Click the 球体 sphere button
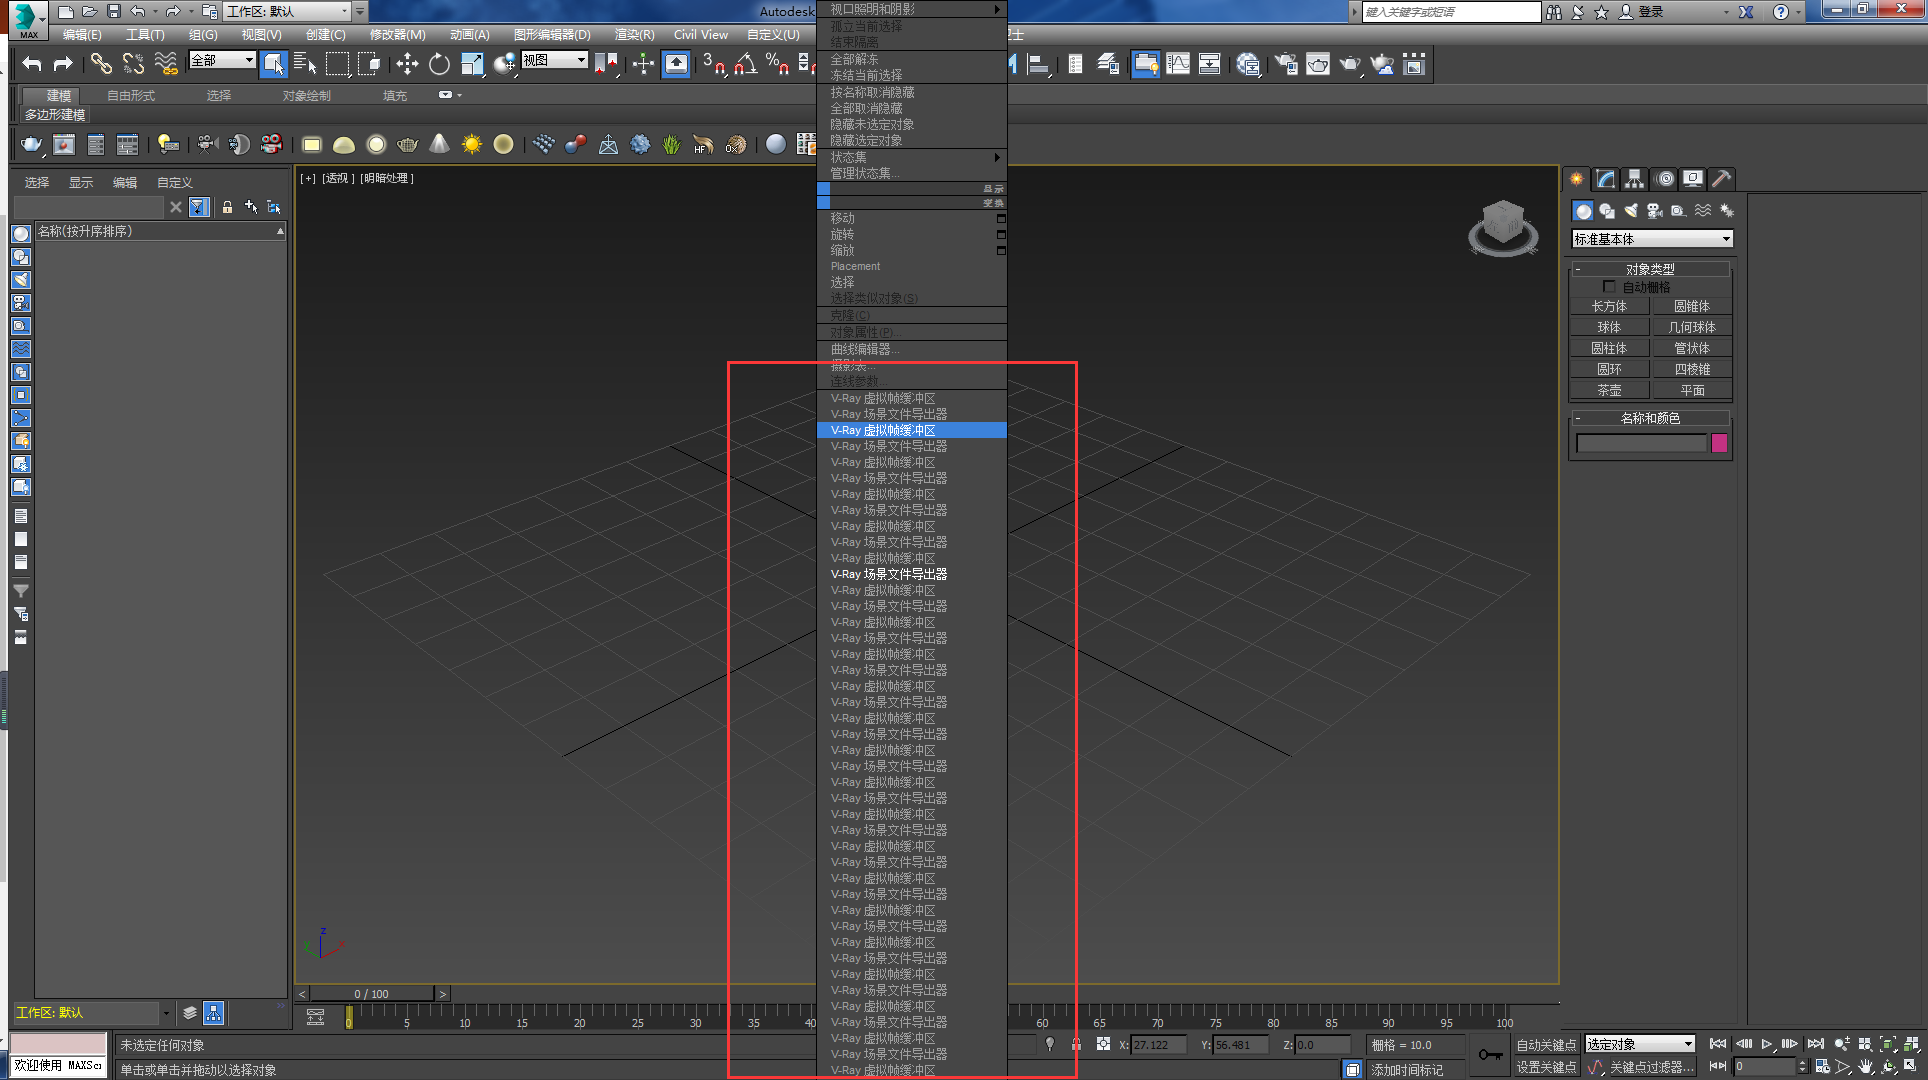Viewport: 1928px width, 1080px height. pos(1609,327)
